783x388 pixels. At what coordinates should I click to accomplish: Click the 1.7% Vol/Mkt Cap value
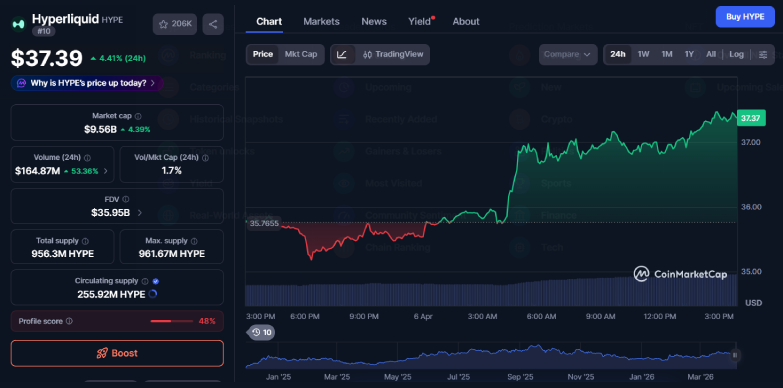[171, 171]
